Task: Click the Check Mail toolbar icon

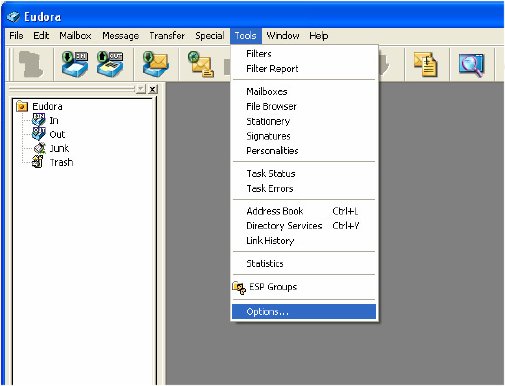Action: pos(156,64)
